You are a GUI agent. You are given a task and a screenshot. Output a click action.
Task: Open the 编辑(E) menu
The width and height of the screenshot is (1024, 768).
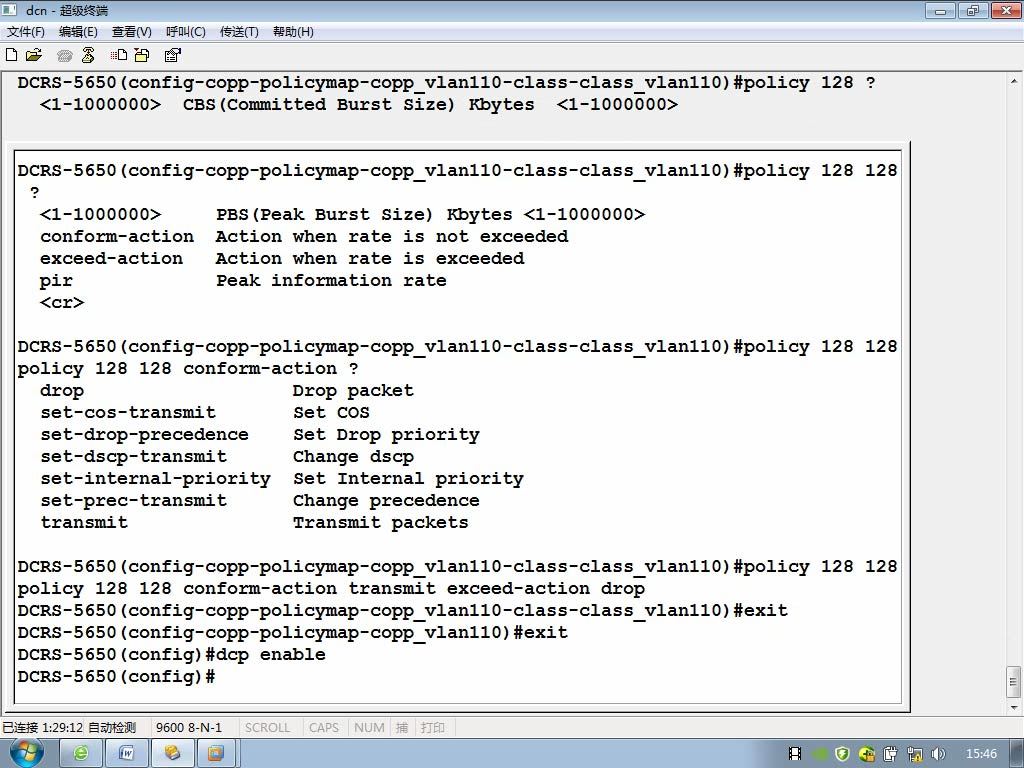point(78,32)
